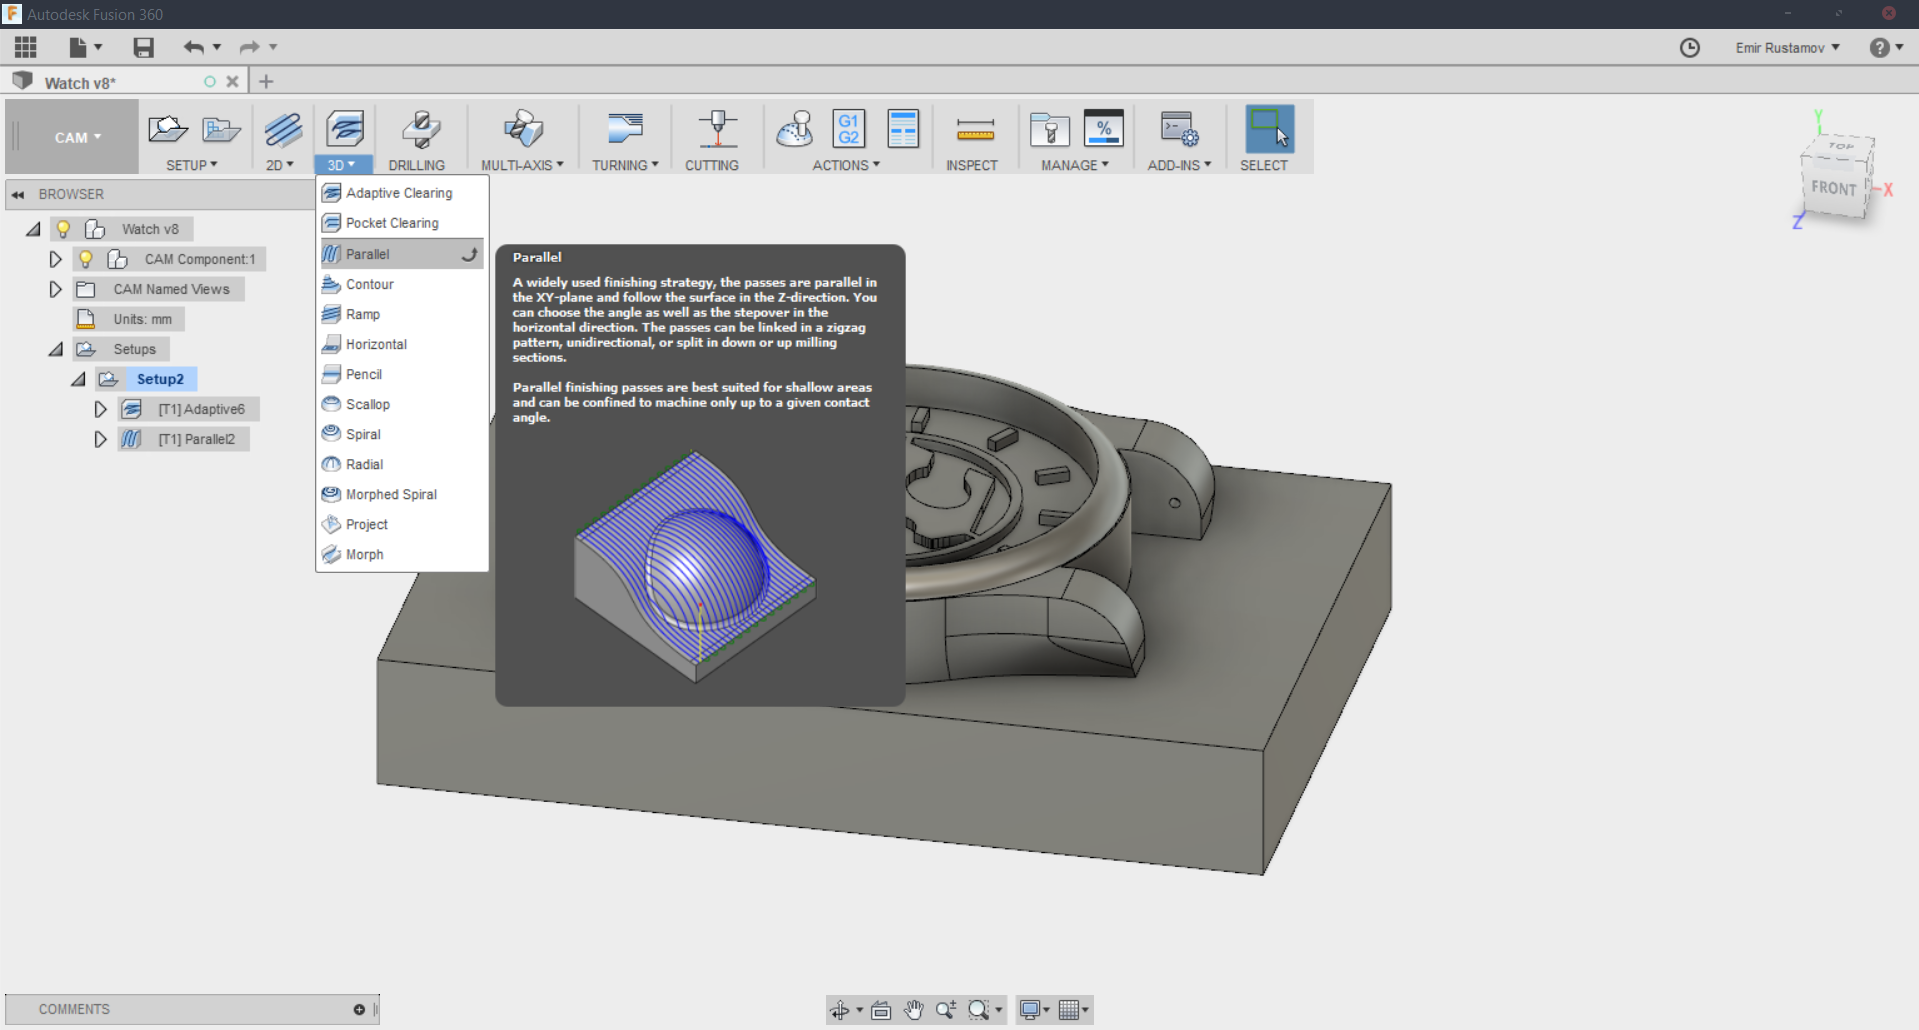Open the MANAGE dropdown menu
Image resolution: width=1919 pixels, height=1030 pixels.
pos(1075,165)
